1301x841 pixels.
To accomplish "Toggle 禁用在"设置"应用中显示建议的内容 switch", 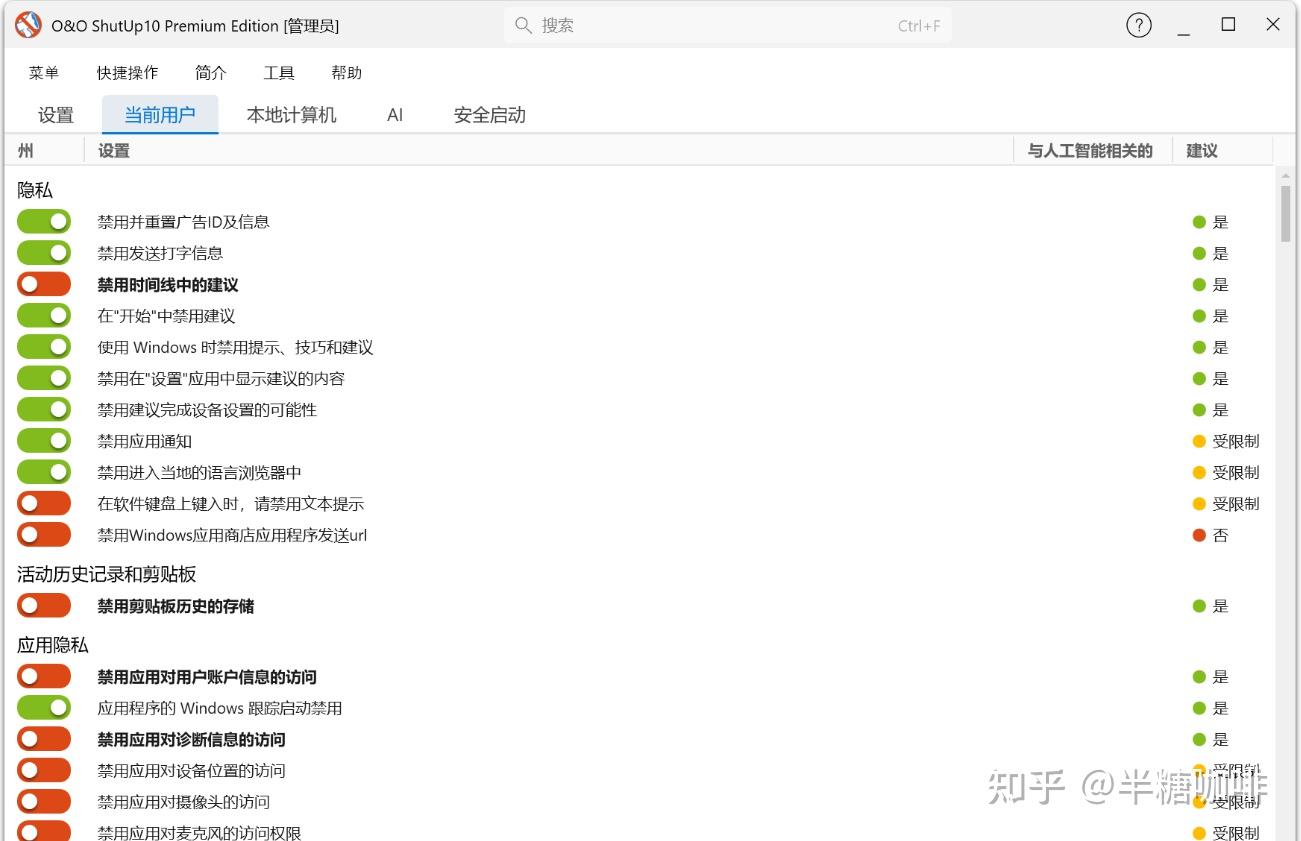I will point(44,379).
